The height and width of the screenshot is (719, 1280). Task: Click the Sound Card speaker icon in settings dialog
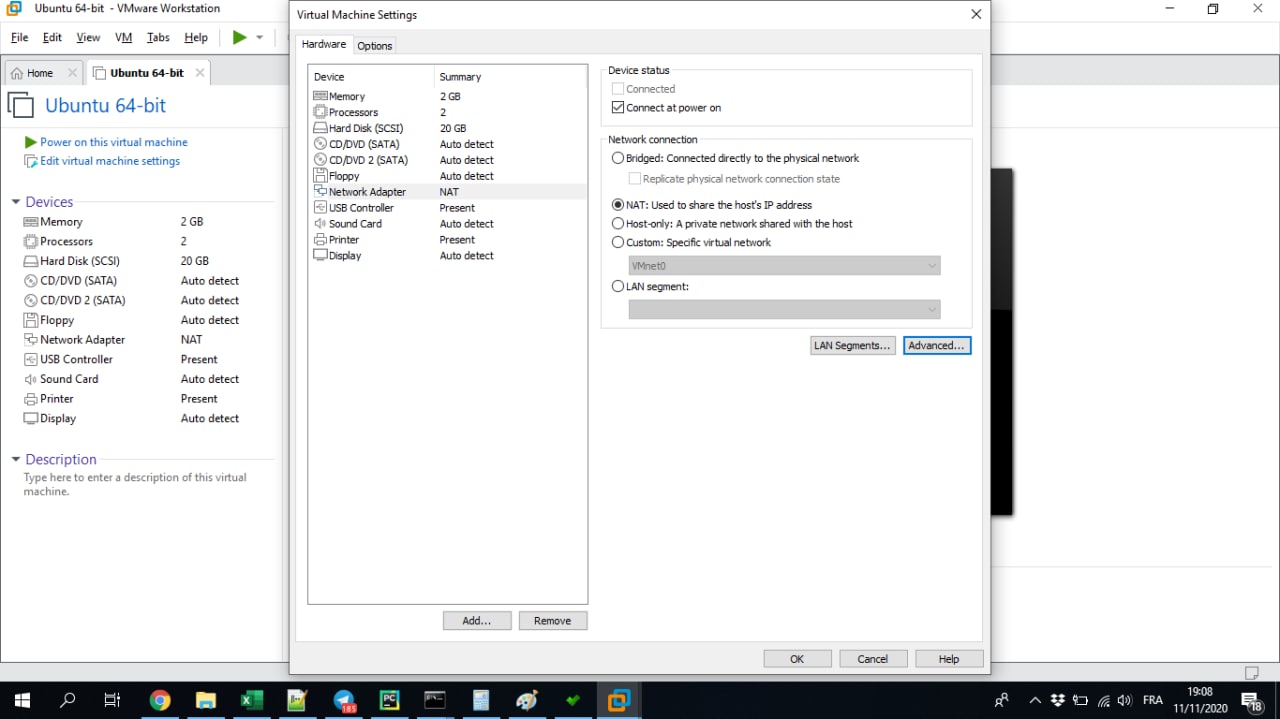click(x=320, y=224)
